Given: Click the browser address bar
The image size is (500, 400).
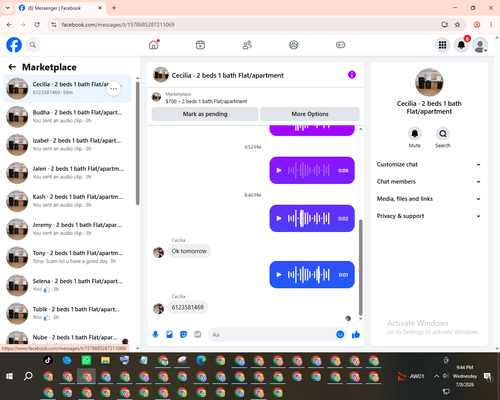Looking at the screenshot, I should pos(247,24).
